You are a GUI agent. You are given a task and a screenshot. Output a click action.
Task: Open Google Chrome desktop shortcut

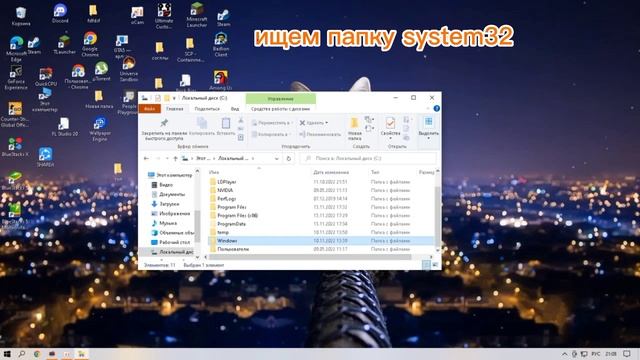pos(90,44)
